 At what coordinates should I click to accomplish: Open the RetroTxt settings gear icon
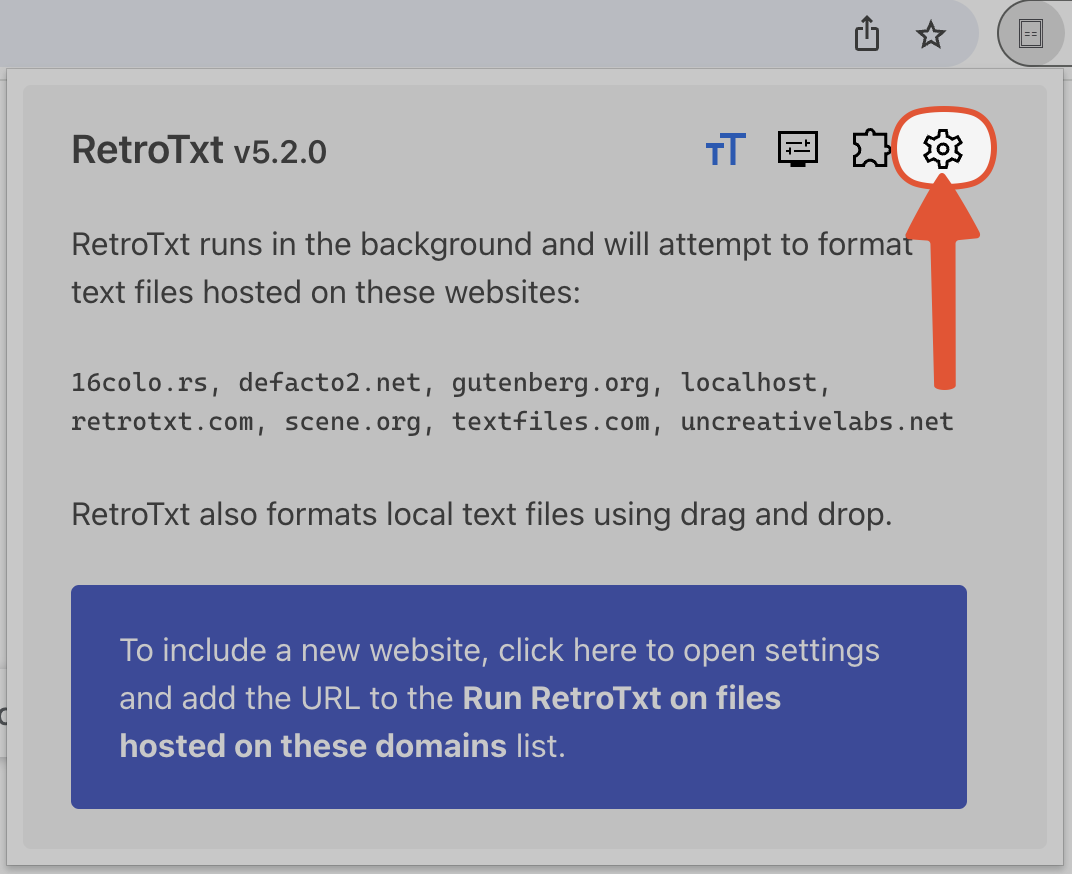click(943, 148)
